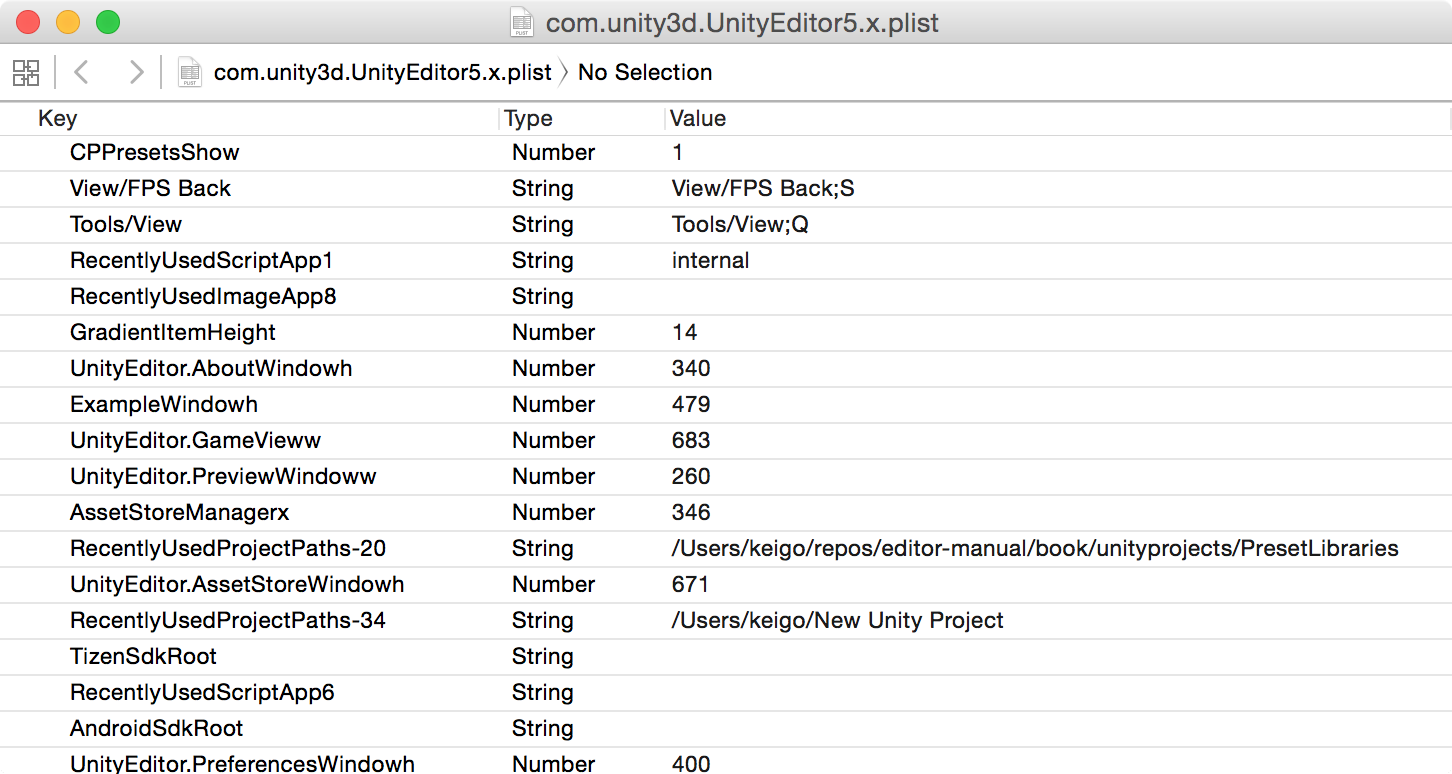Change Type dropdown of View/FPS Back
The width and height of the screenshot is (1452, 774).
pos(543,188)
